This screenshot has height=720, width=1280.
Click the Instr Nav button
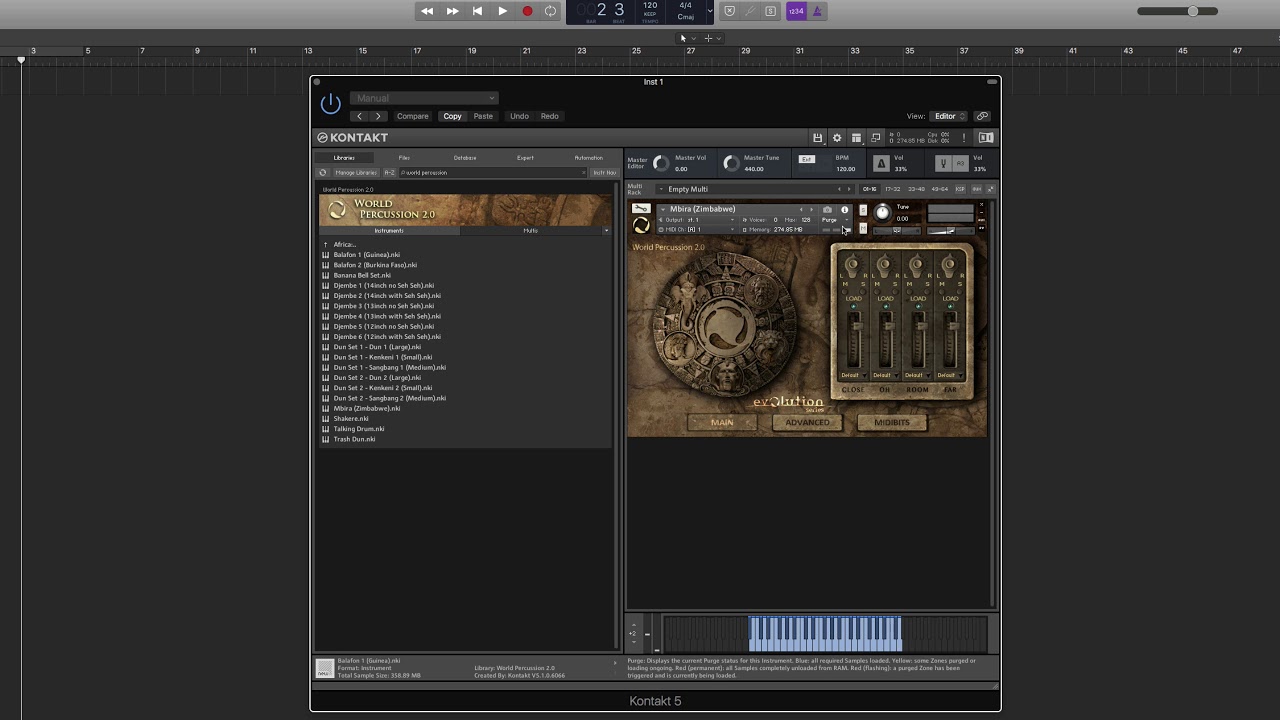tap(604, 173)
